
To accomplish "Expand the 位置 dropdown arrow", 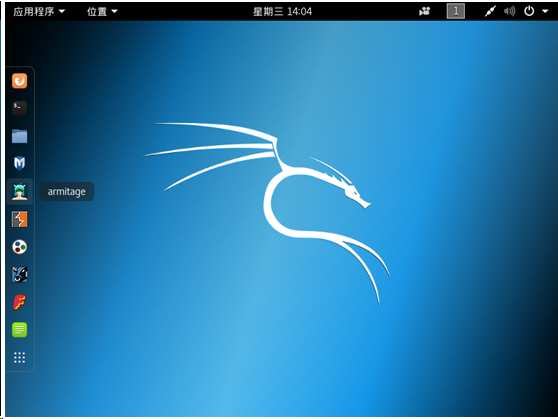I will tap(115, 11).
